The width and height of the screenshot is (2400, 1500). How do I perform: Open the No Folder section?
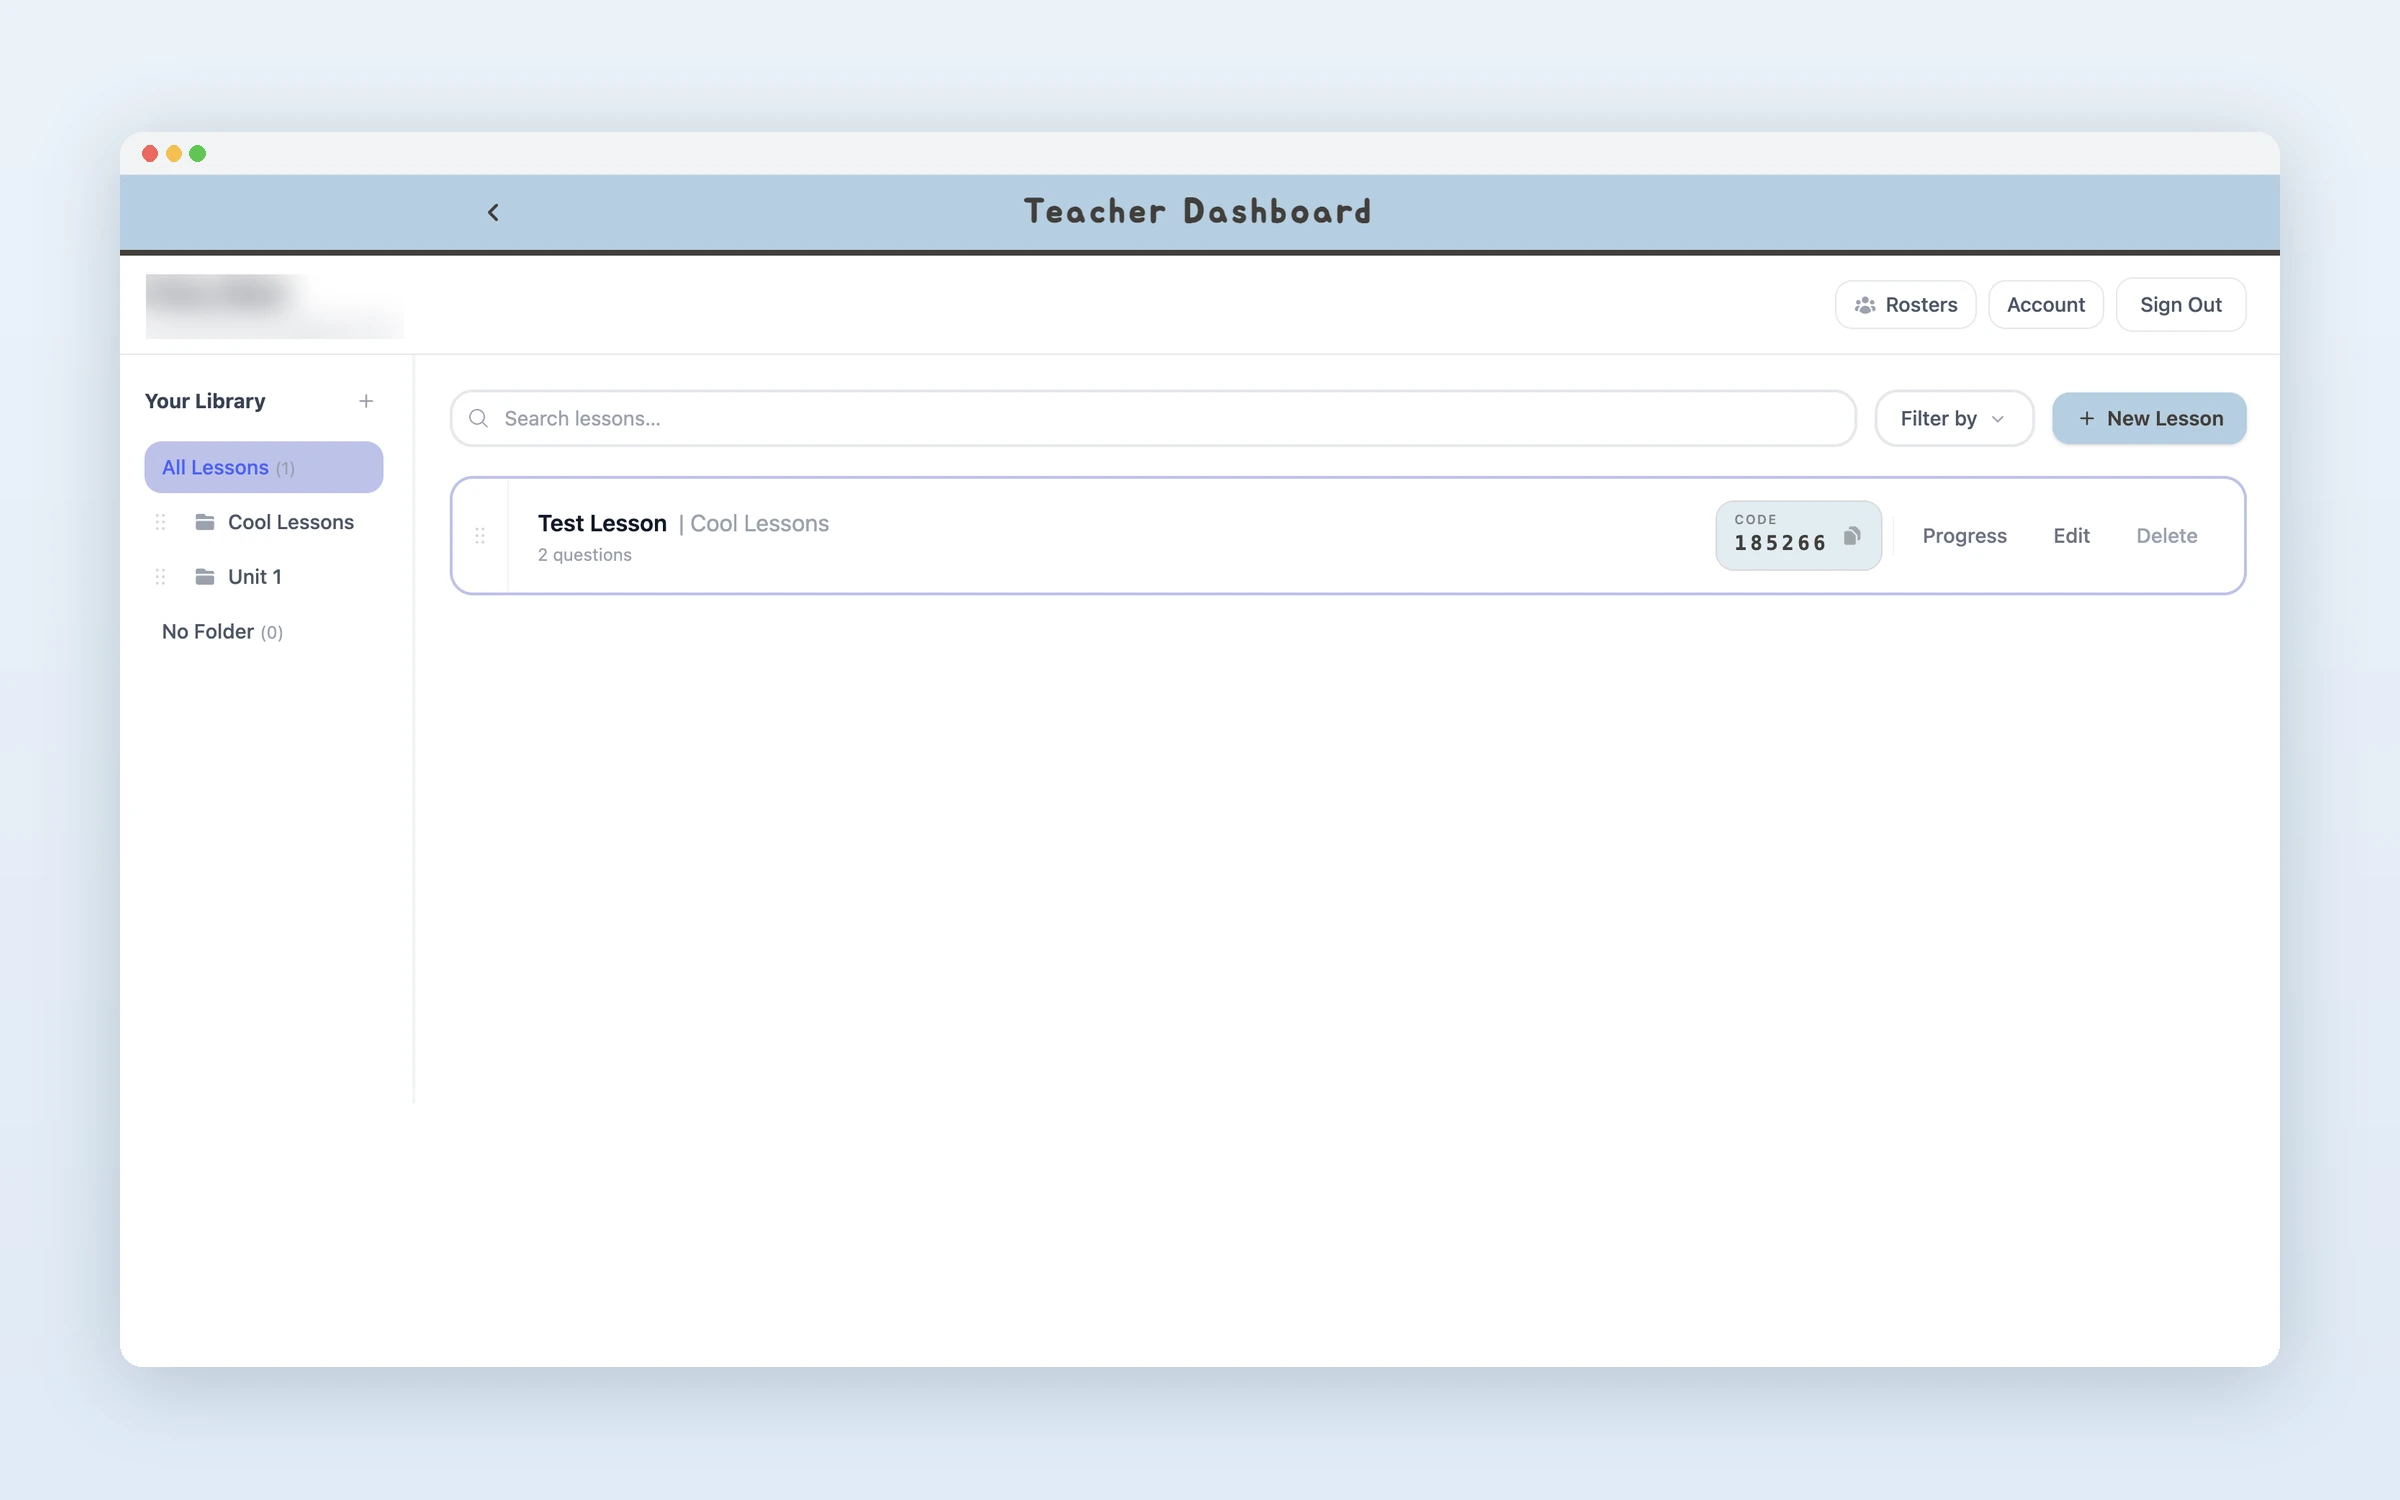pyautogui.click(x=222, y=632)
